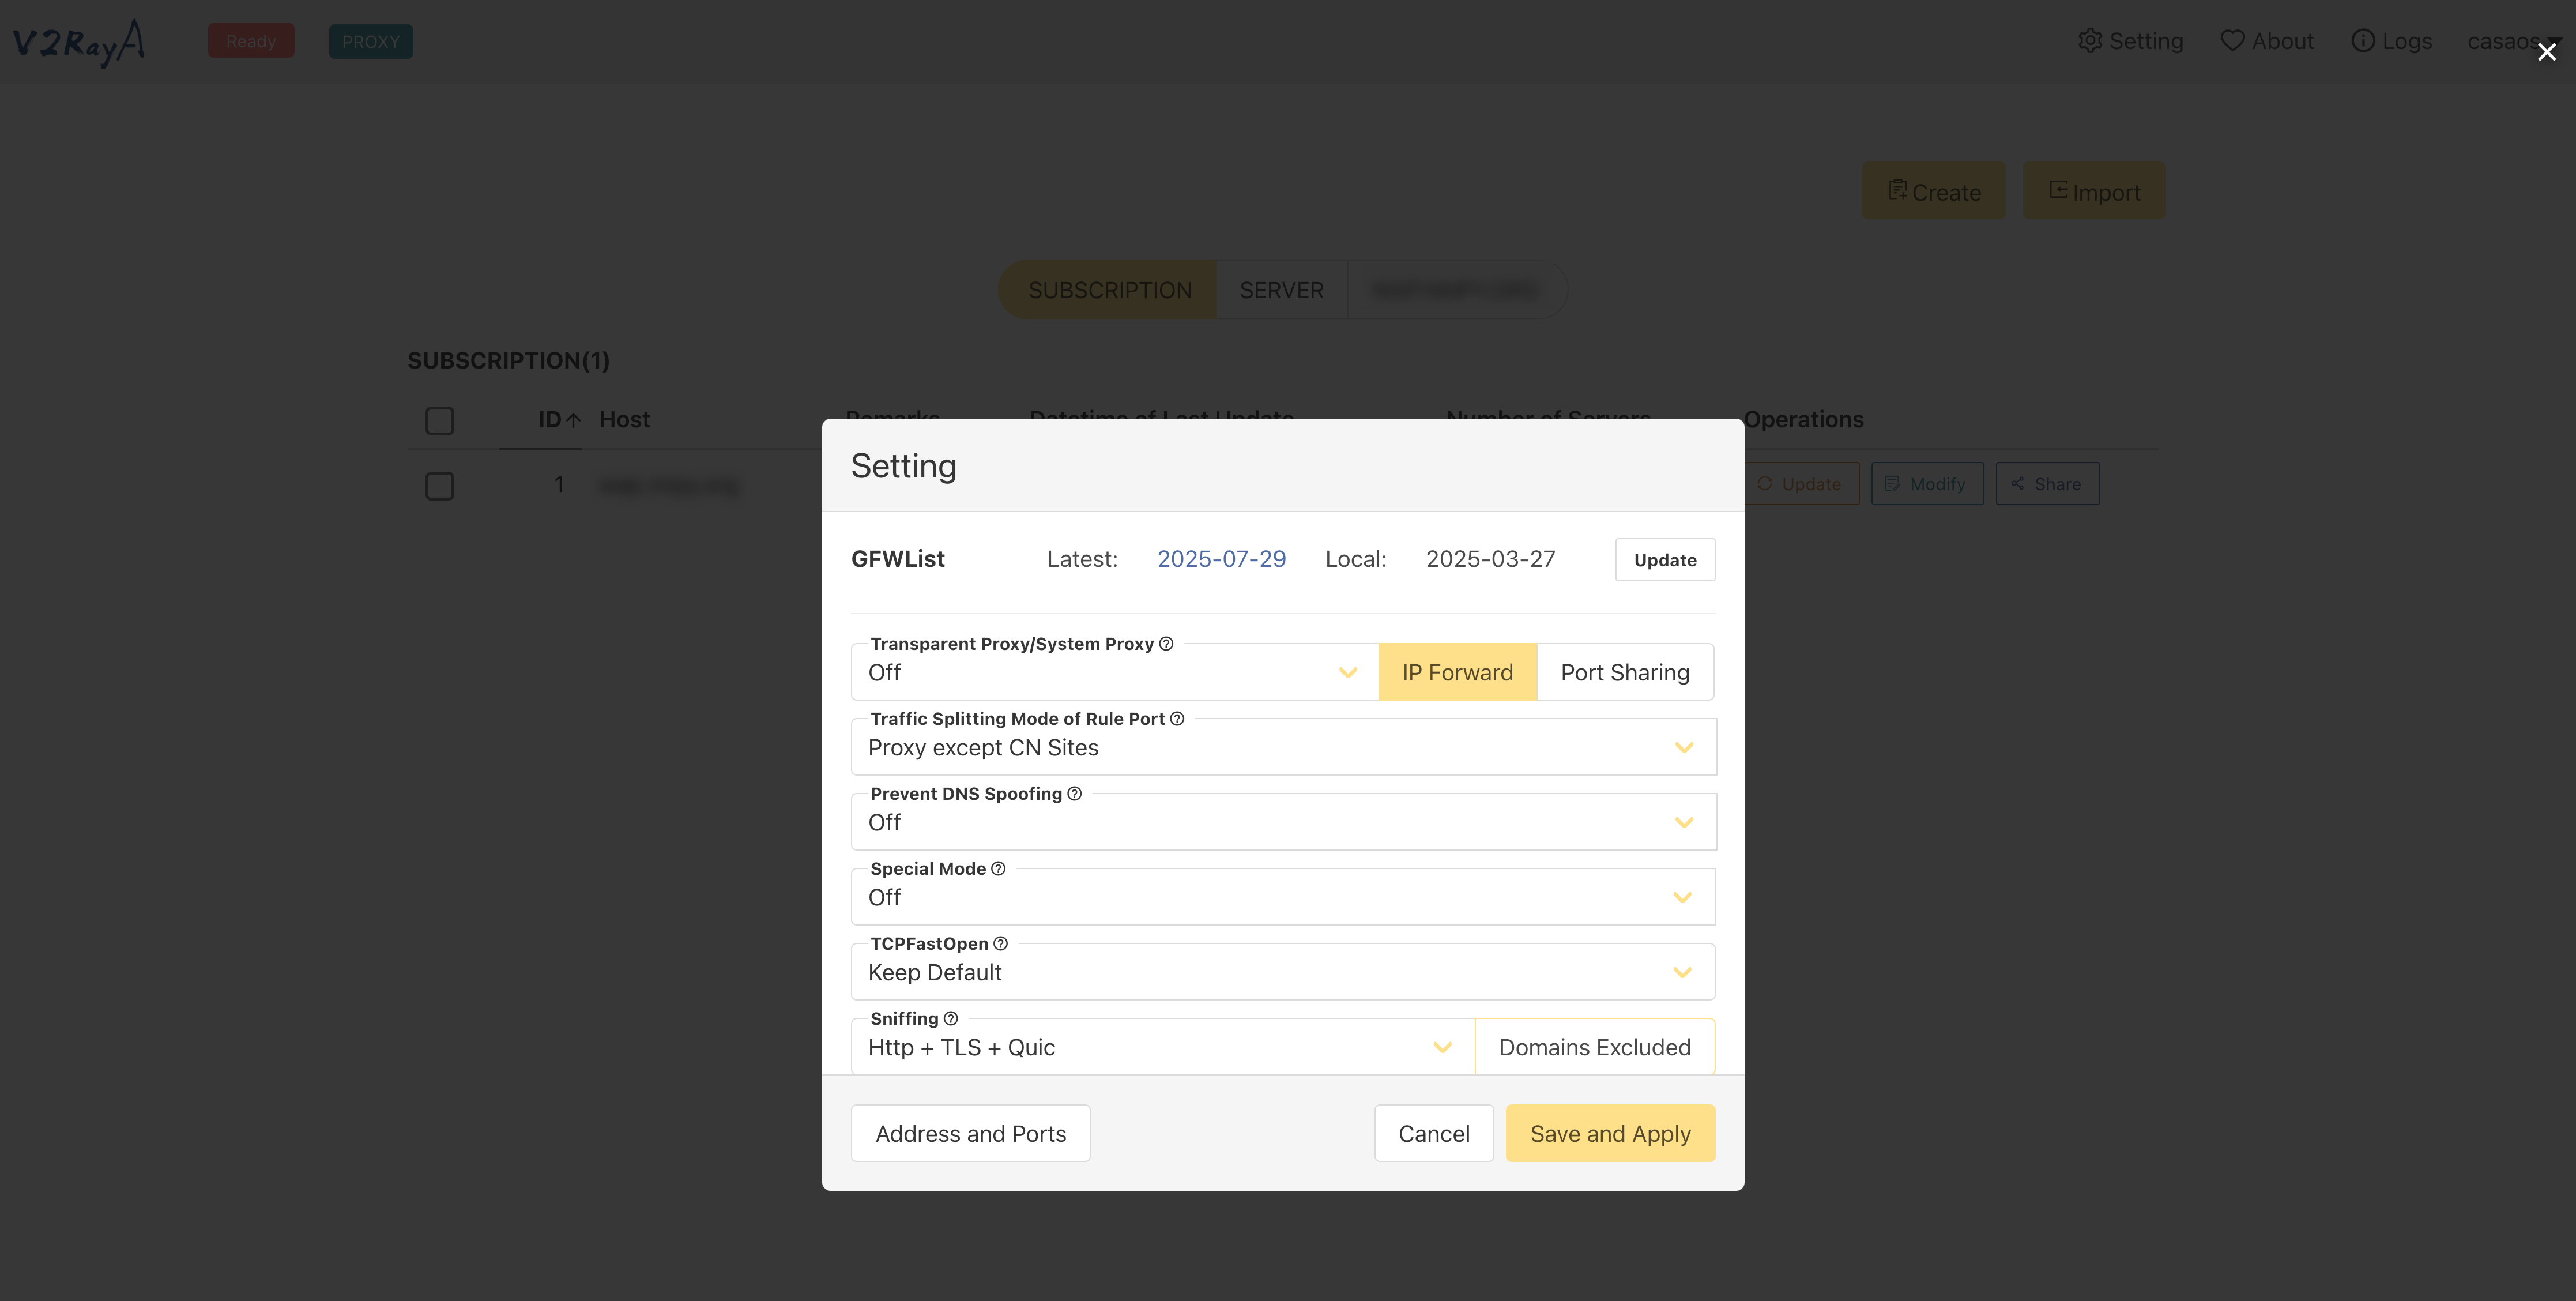
Task: Click the V2RayA logo
Action: tap(78, 42)
